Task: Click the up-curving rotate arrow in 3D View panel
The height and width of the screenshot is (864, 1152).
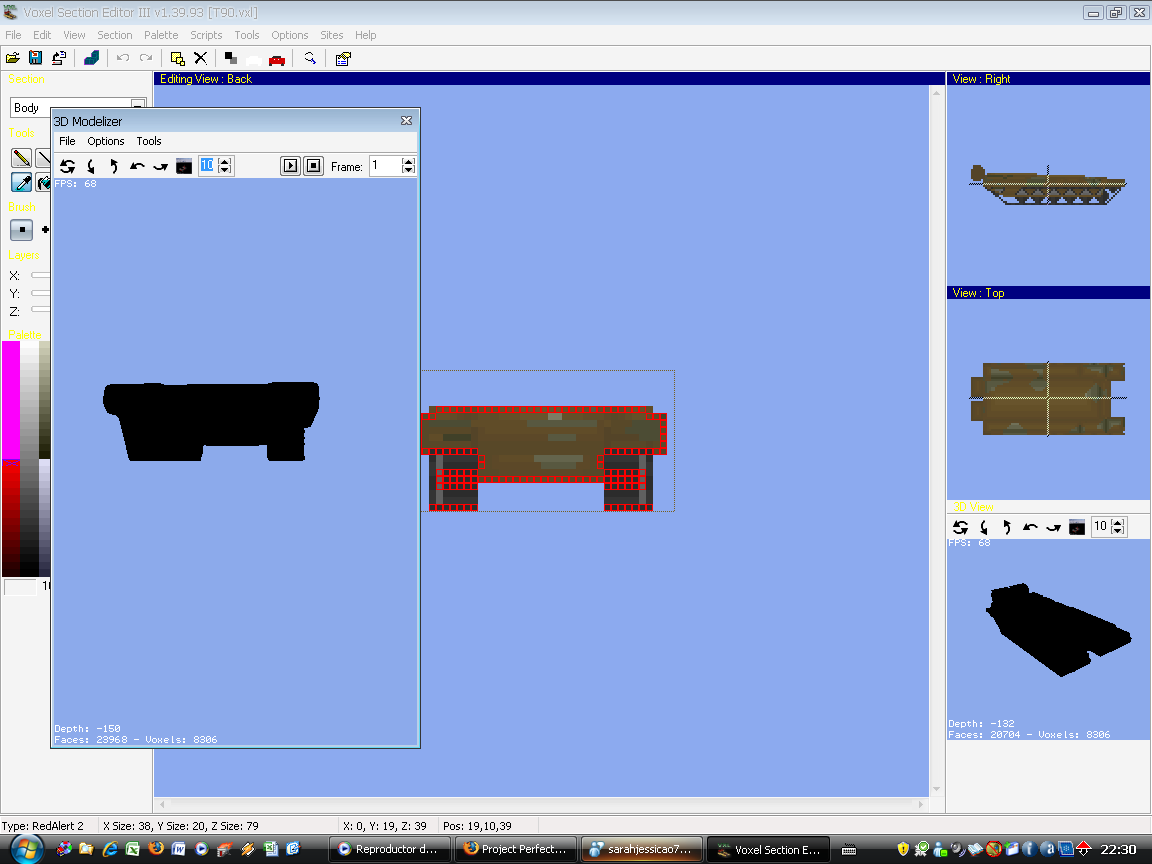Action: pos(1007,527)
